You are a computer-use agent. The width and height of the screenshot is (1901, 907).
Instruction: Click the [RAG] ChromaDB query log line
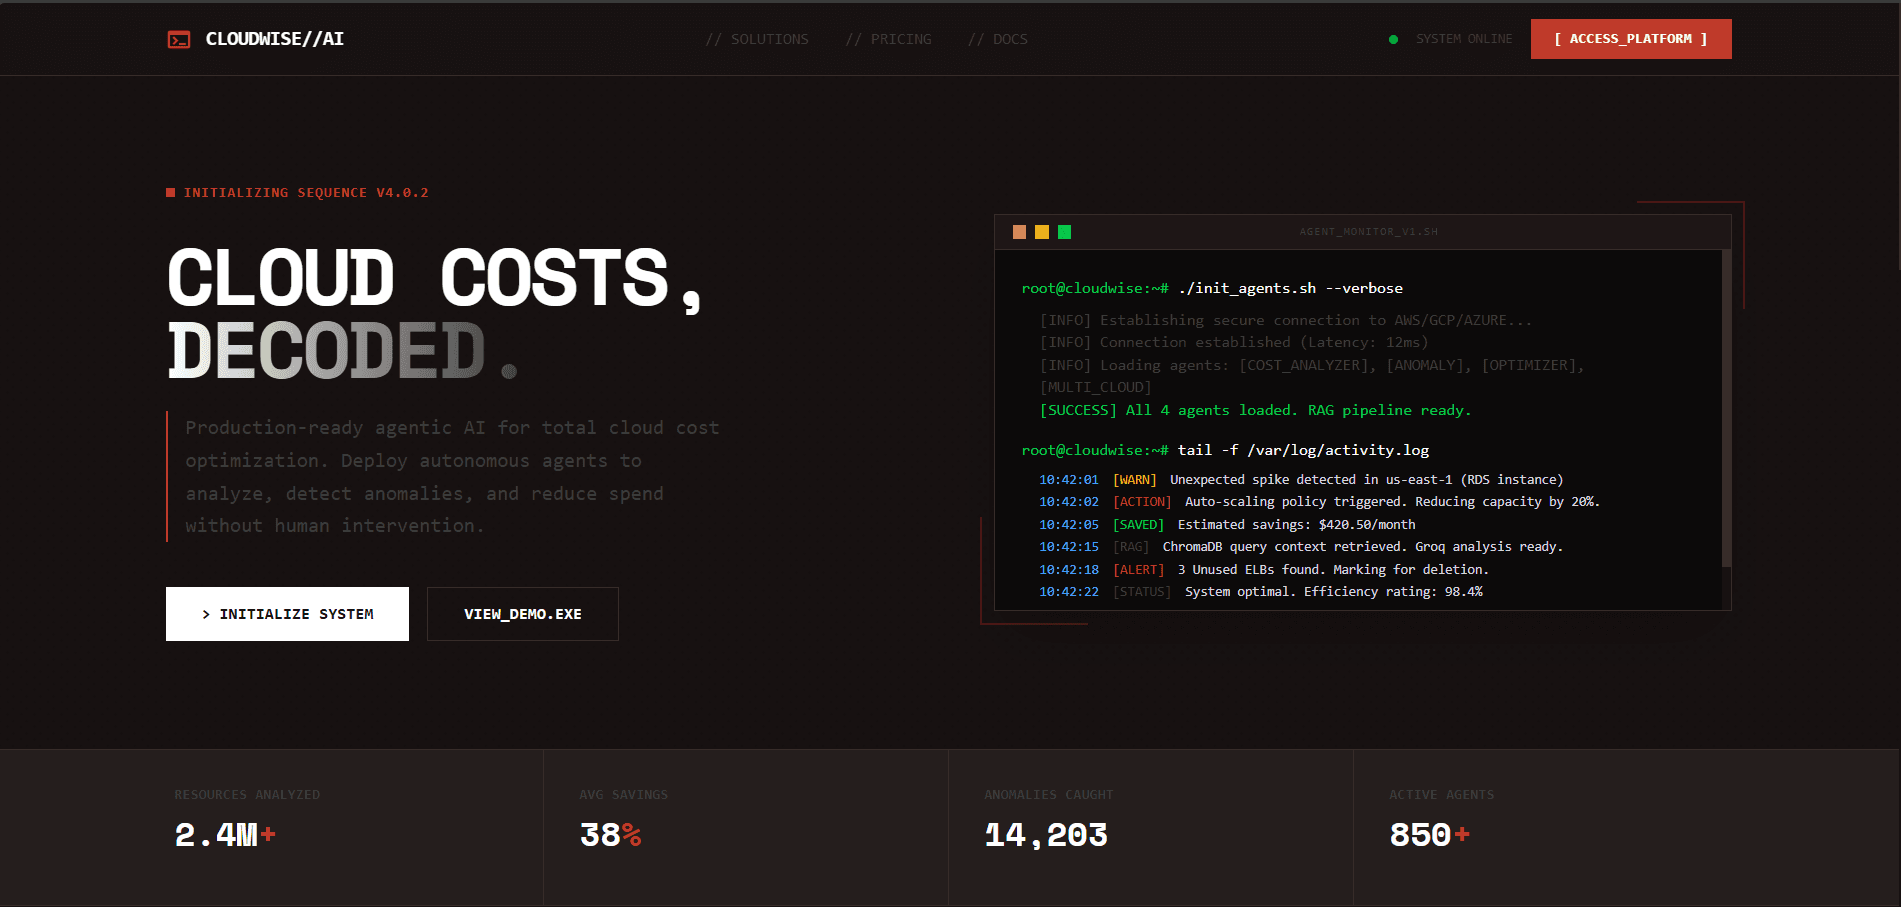(x=1300, y=547)
